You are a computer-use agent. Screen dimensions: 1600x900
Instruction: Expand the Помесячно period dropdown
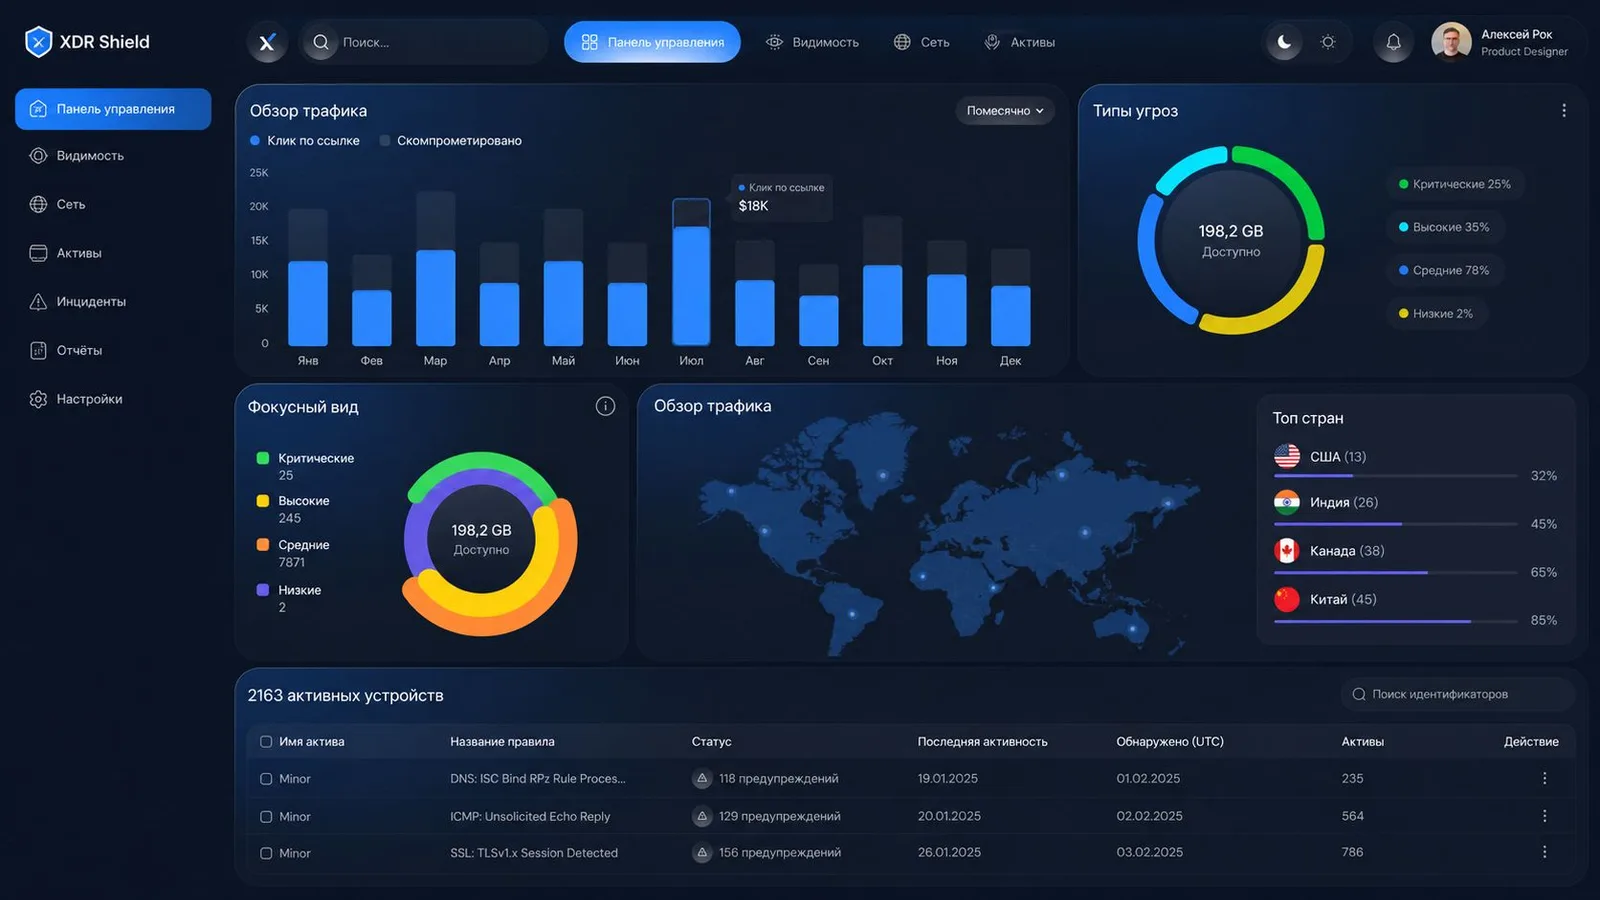[1004, 111]
